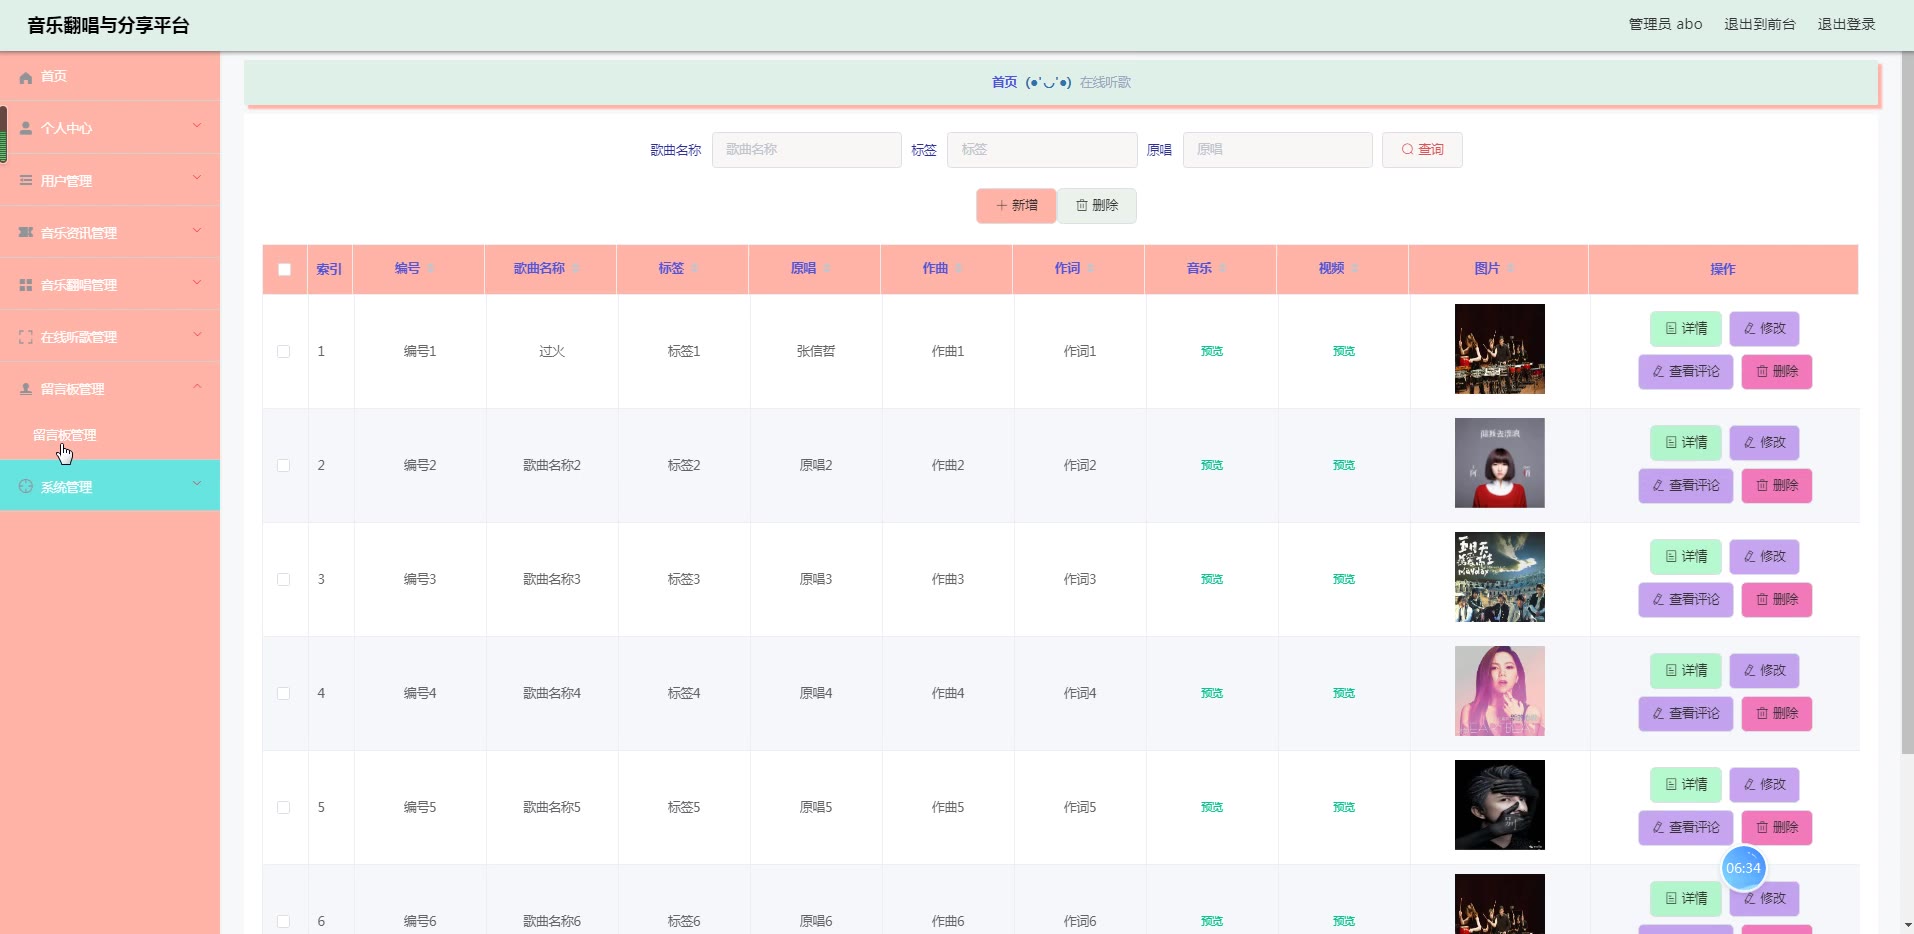The image size is (1914, 934).
Task: Open the 留言板管理 submenu item
Action: (65, 435)
